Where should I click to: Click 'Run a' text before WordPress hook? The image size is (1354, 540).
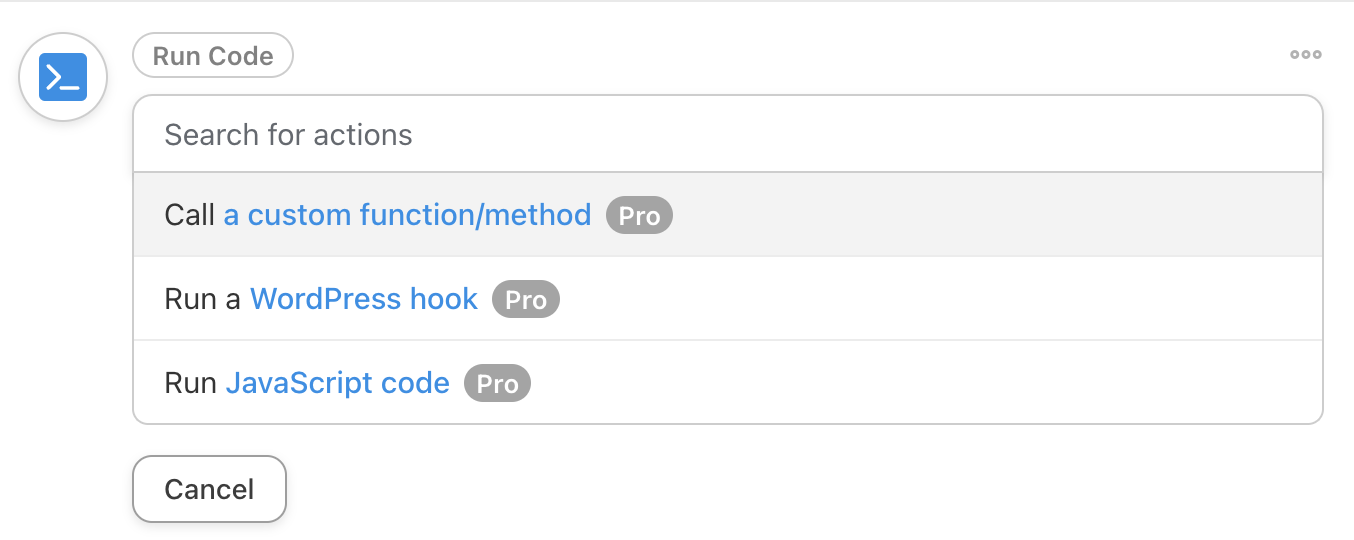[203, 299]
